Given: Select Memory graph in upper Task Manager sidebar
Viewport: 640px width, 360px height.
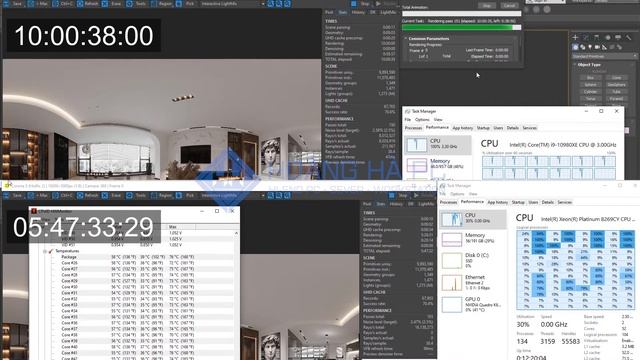Looking at the screenshot, I should click(x=438, y=164).
